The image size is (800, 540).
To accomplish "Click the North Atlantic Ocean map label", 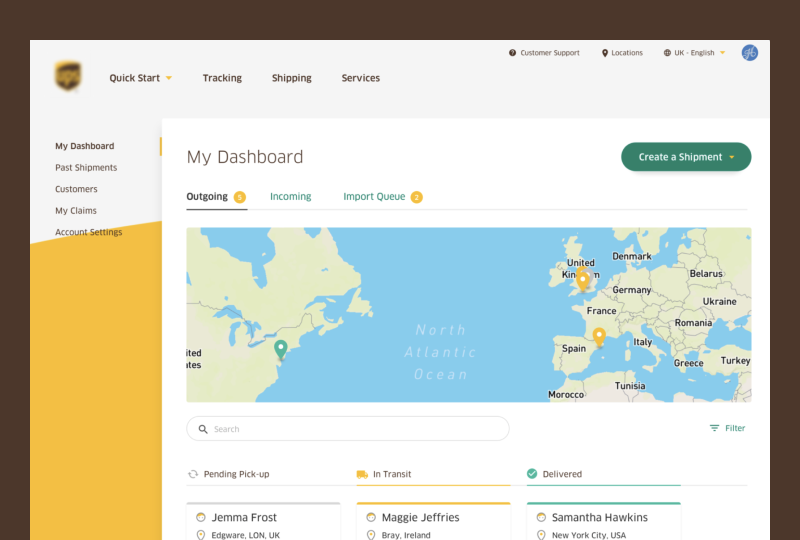I will point(441,352).
